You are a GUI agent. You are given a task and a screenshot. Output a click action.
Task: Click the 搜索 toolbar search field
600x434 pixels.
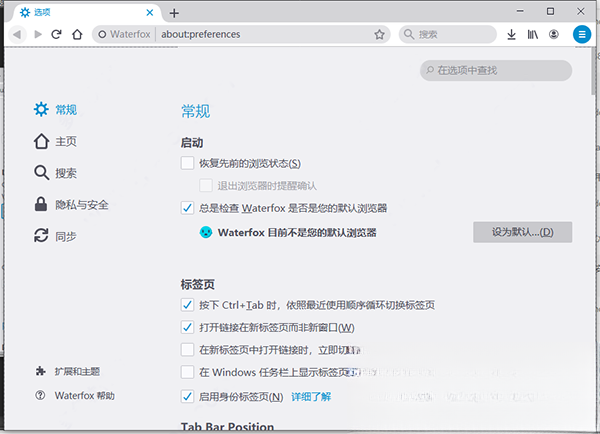click(x=448, y=34)
